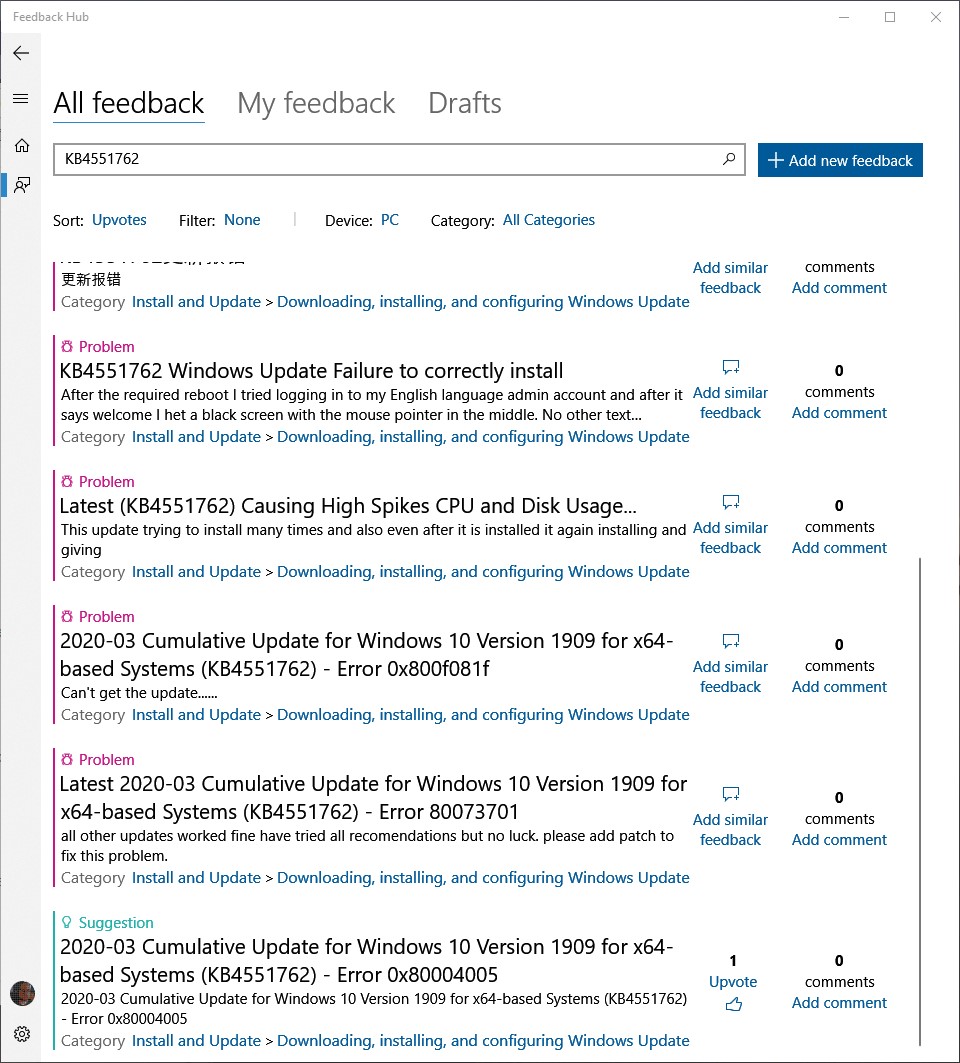
Task: Click the KB4551762 search field
Action: 385,159
